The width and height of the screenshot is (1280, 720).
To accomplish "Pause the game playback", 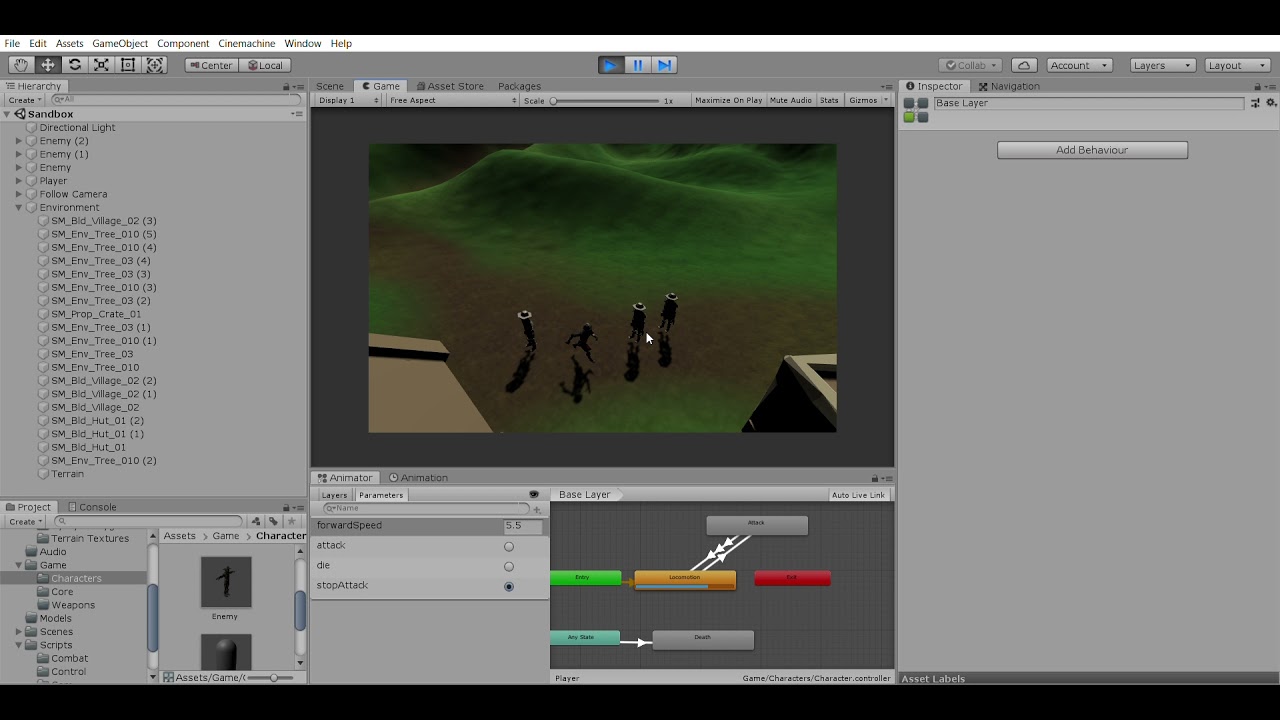I will 638,65.
